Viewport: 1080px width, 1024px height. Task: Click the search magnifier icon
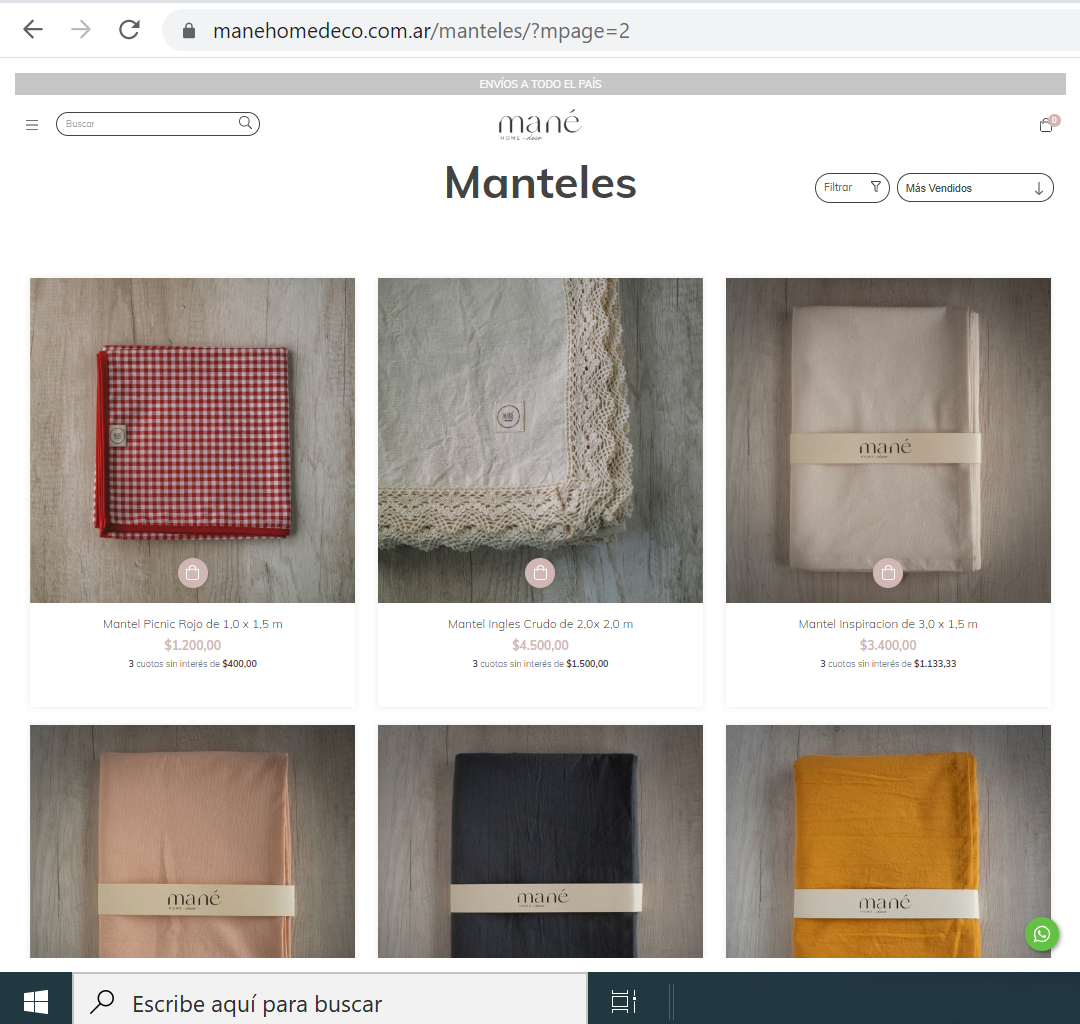(x=245, y=123)
